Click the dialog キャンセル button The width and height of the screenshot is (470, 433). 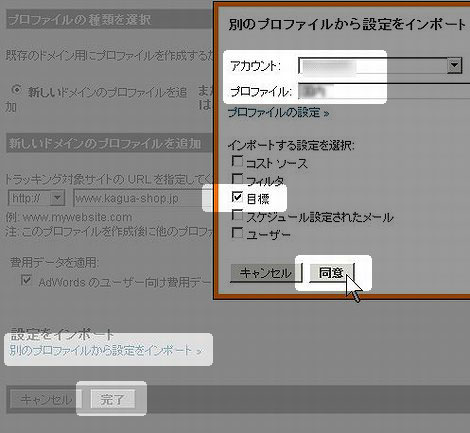pos(266,273)
